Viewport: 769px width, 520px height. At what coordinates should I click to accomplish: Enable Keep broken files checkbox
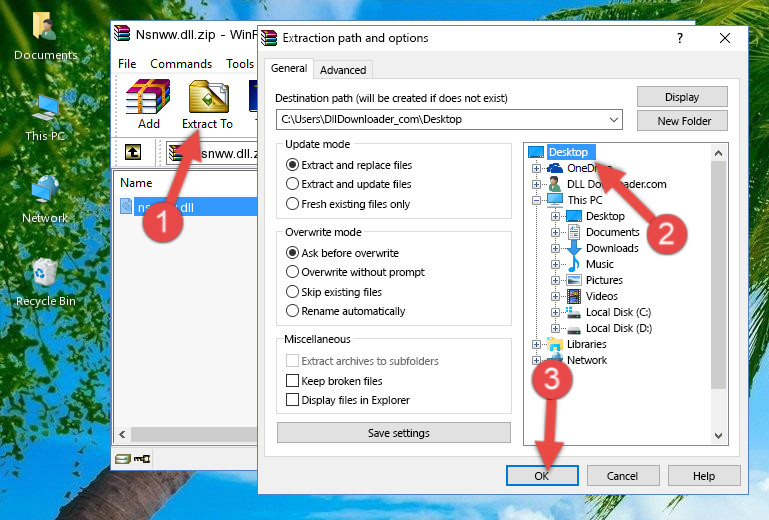[292, 381]
